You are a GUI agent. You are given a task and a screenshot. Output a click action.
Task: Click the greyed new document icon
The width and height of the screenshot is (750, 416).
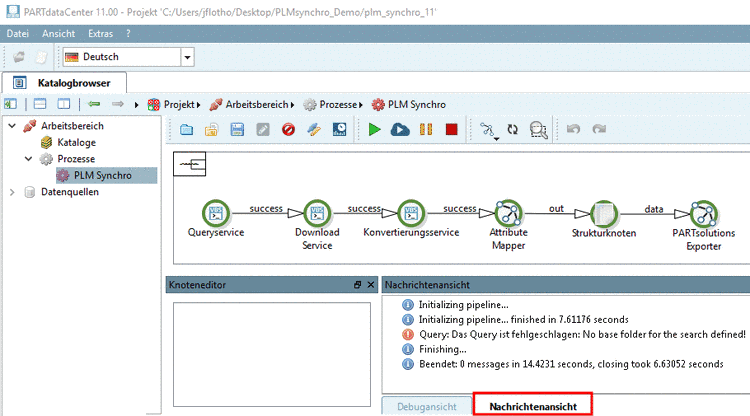[41, 57]
